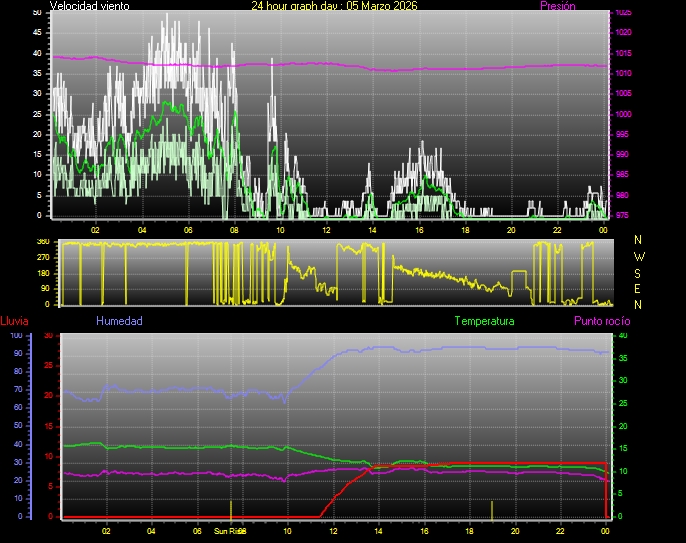Click the "W" wind direction letter
Image resolution: width=686 pixels, height=543 pixels.
point(638,256)
